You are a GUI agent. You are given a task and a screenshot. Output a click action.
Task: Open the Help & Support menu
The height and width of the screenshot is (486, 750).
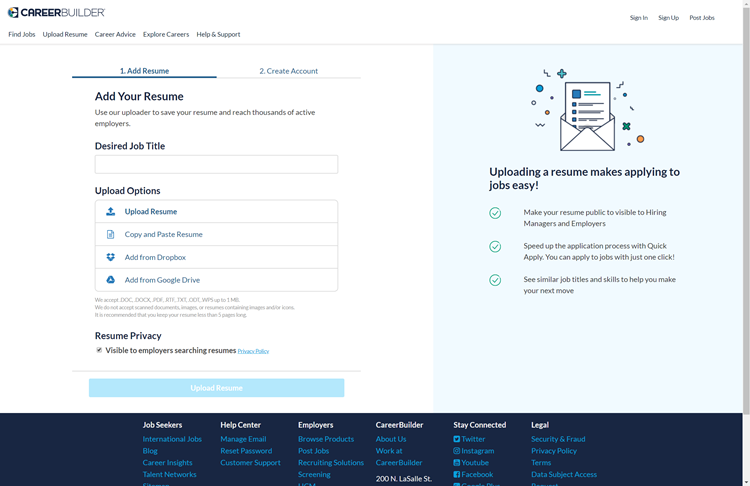pyautogui.click(x=218, y=34)
